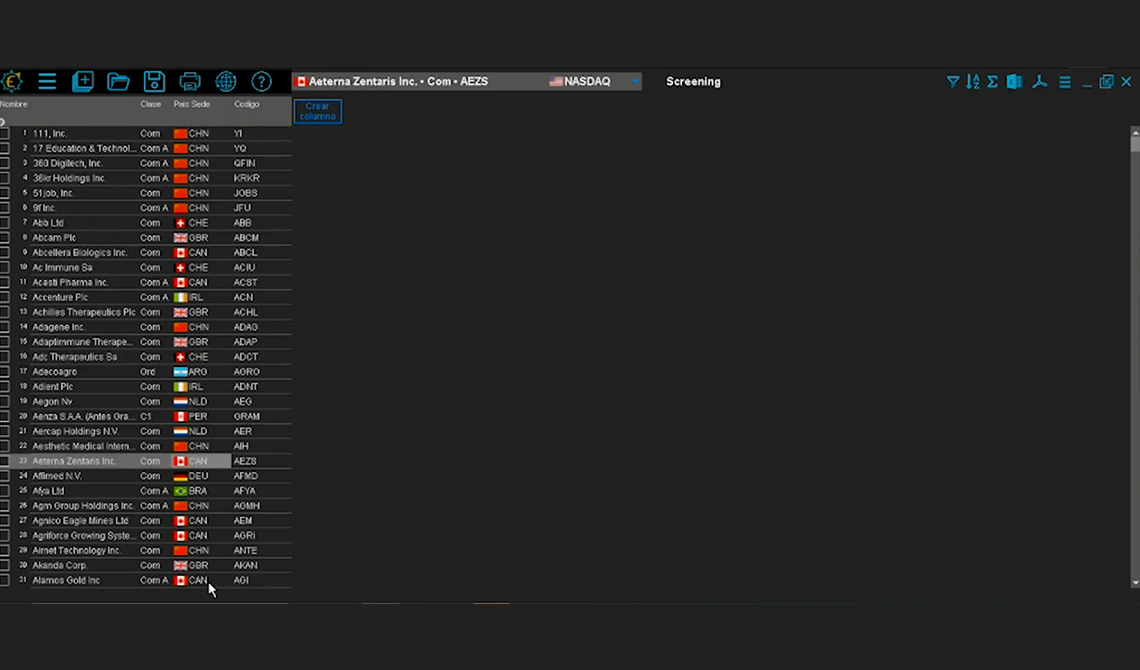Screen dimensions: 1140x670
Task: Select the Adc Therapeutics Sa row
Action: coord(74,357)
